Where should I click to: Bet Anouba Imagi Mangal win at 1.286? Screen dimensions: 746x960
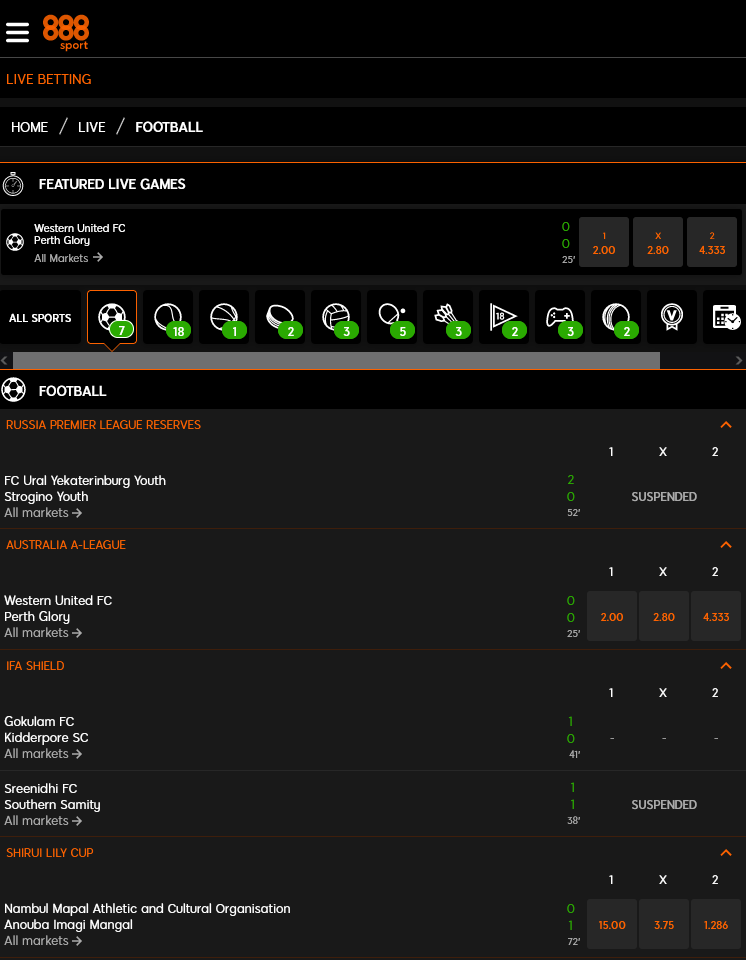point(716,924)
